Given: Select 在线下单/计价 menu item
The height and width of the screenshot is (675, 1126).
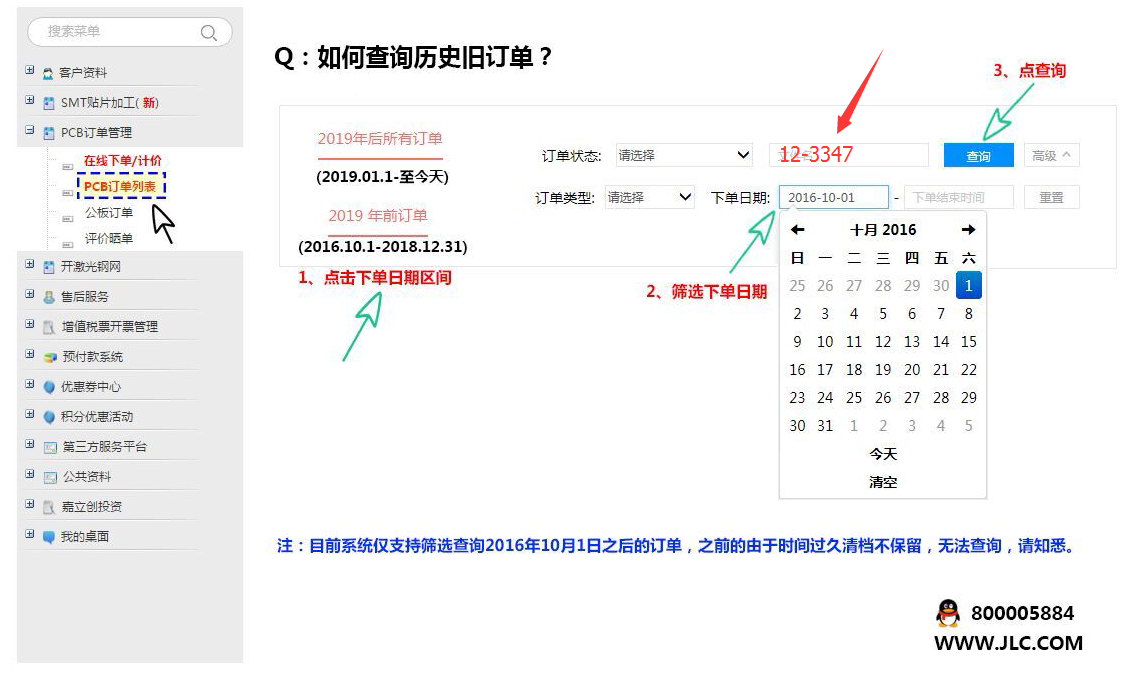Looking at the screenshot, I should click(x=122, y=160).
